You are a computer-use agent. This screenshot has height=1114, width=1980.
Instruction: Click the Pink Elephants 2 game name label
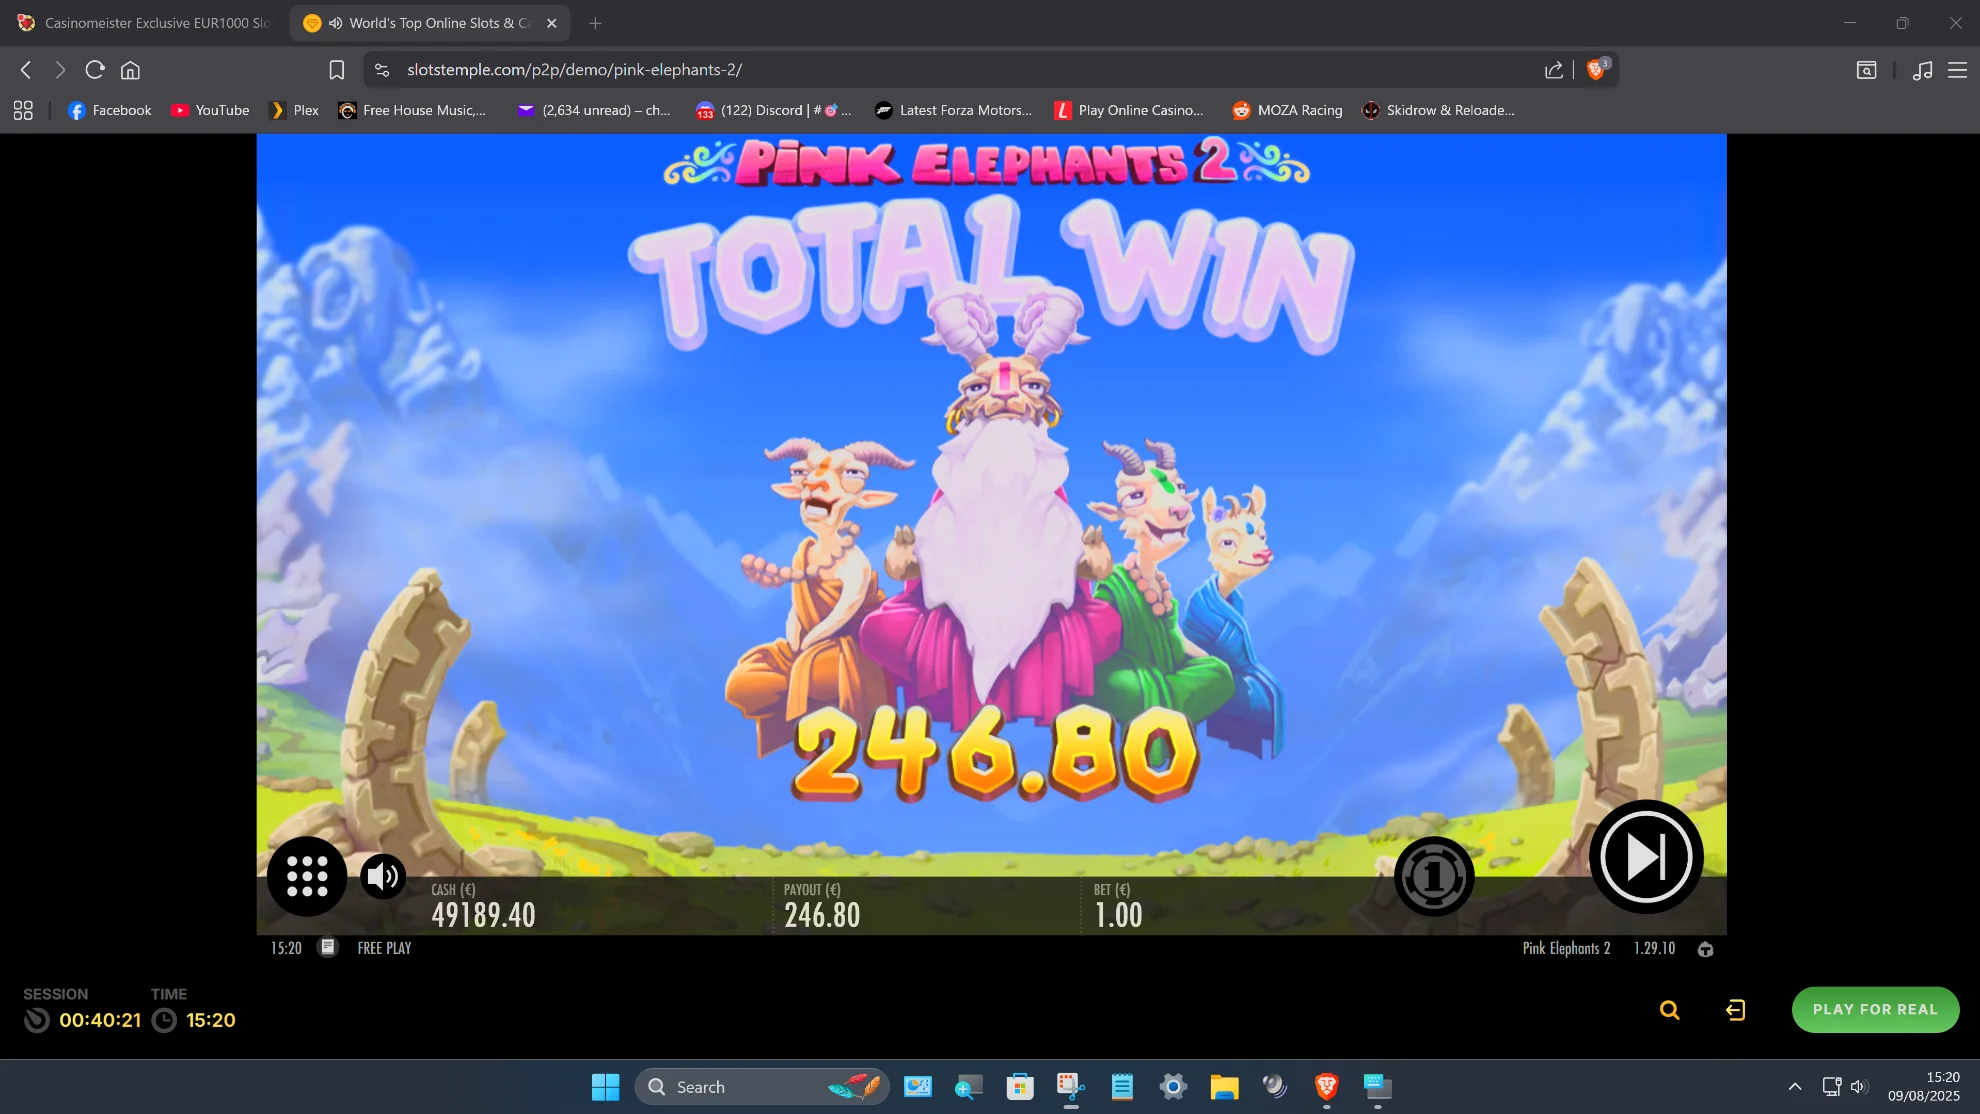[x=1566, y=948]
